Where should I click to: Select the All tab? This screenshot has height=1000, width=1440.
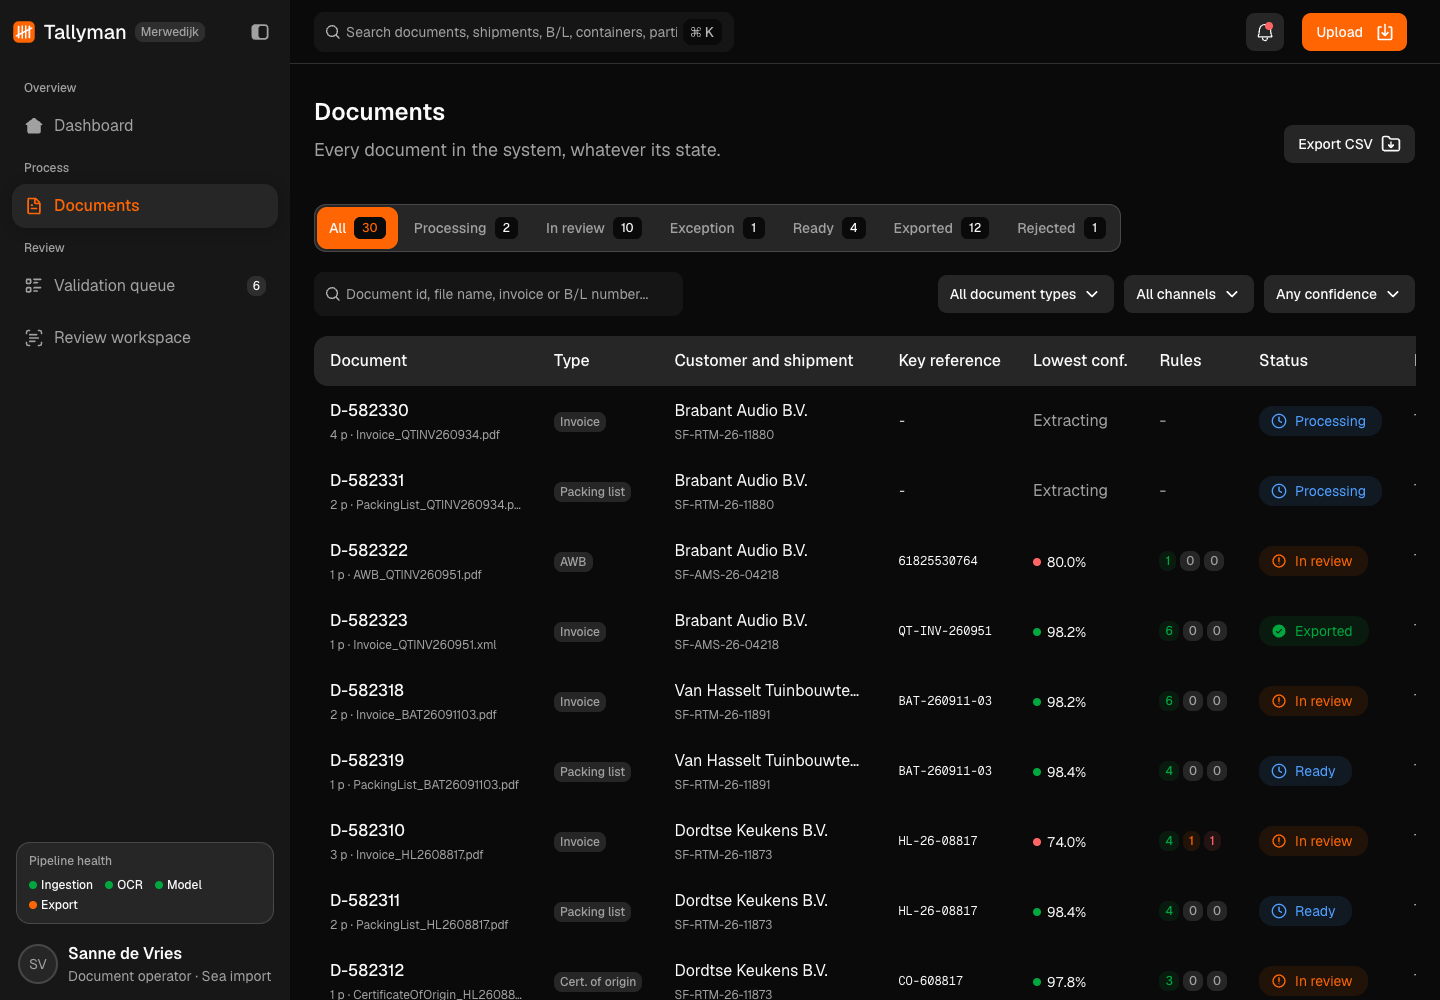357,228
